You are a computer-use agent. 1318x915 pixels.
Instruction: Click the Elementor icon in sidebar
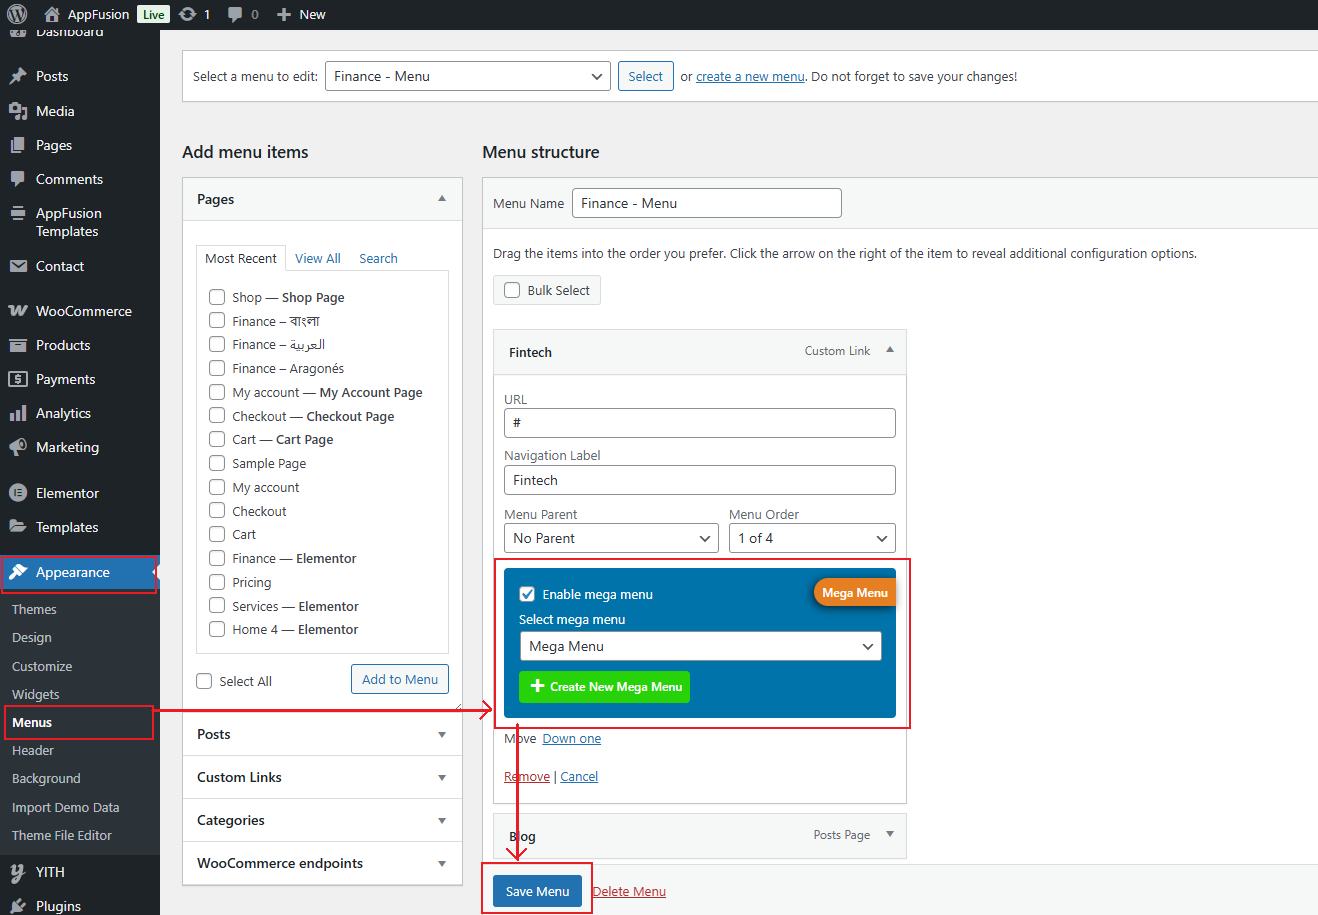click(x=18, y=493)
